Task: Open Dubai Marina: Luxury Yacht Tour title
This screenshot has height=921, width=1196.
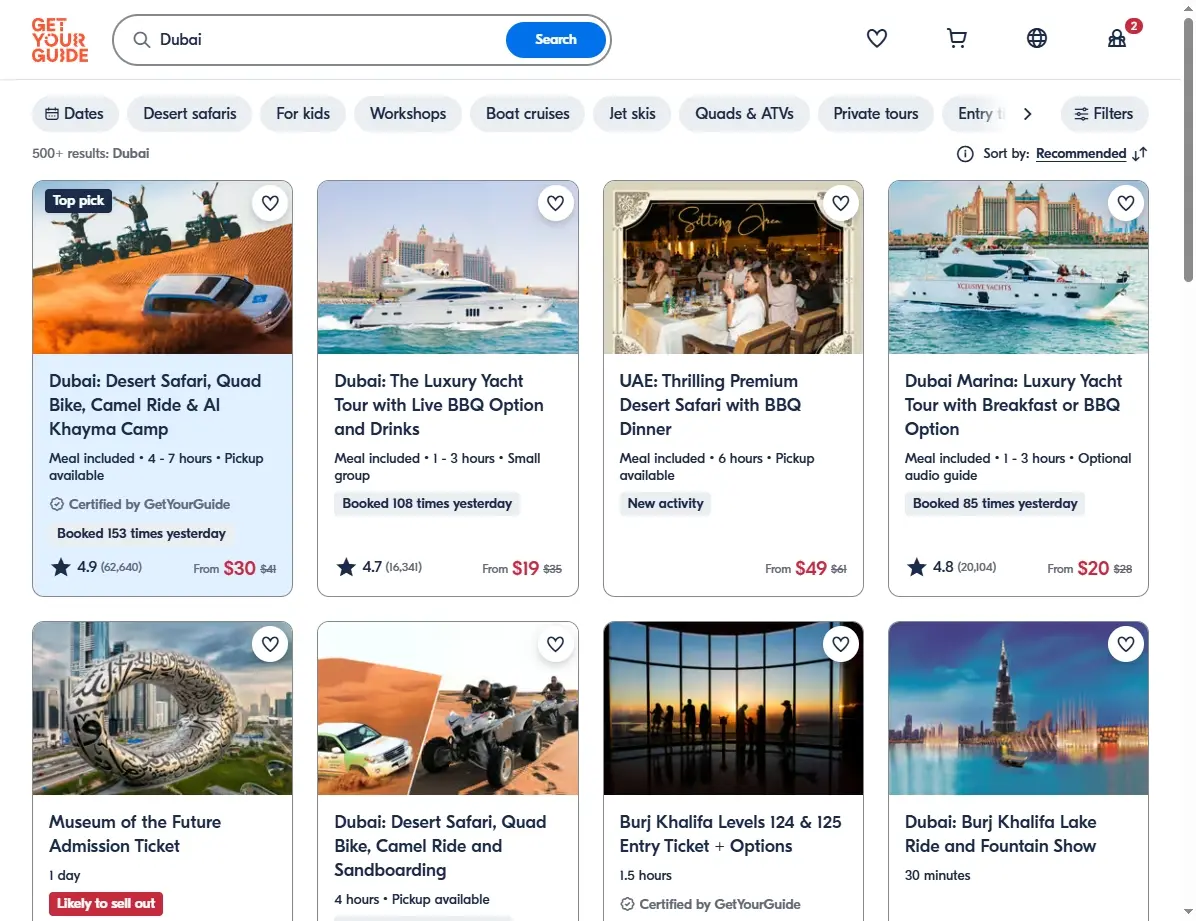Action: coord(1013,405)
